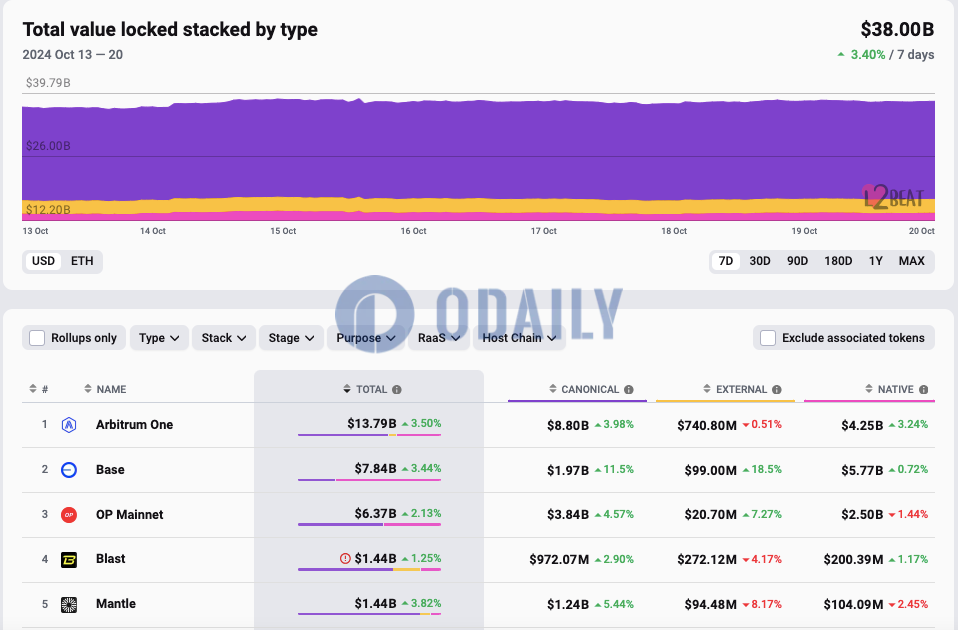Select the 1Y time range
The height and width of the screenshot is (630, 958).
(876, 261)
